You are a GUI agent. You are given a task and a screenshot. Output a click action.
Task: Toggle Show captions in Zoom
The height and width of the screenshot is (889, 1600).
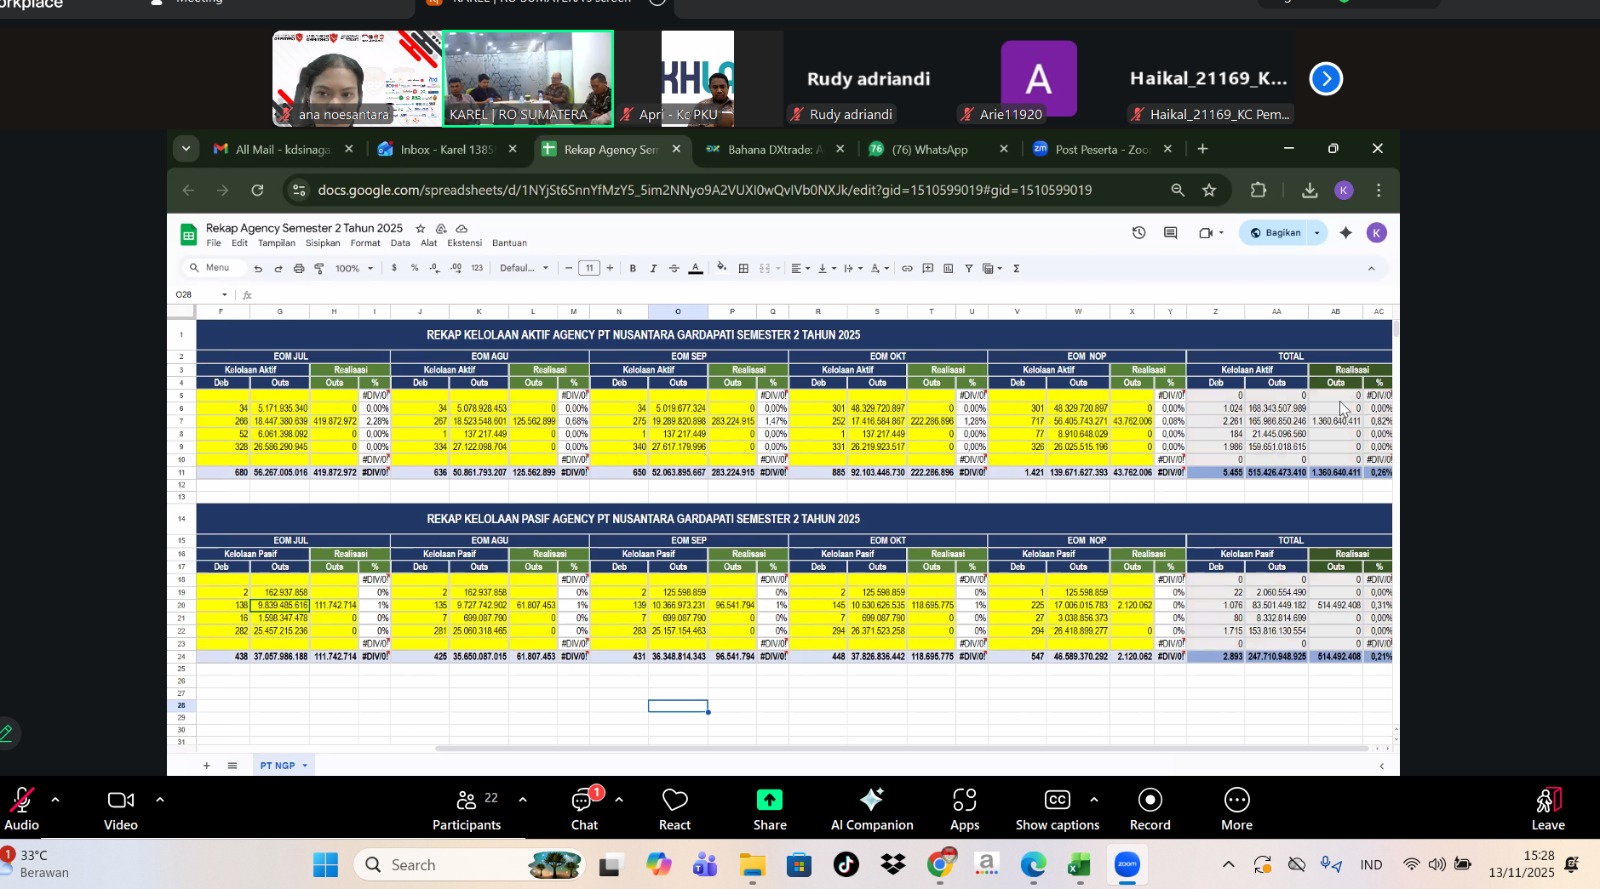point(1057,801)
